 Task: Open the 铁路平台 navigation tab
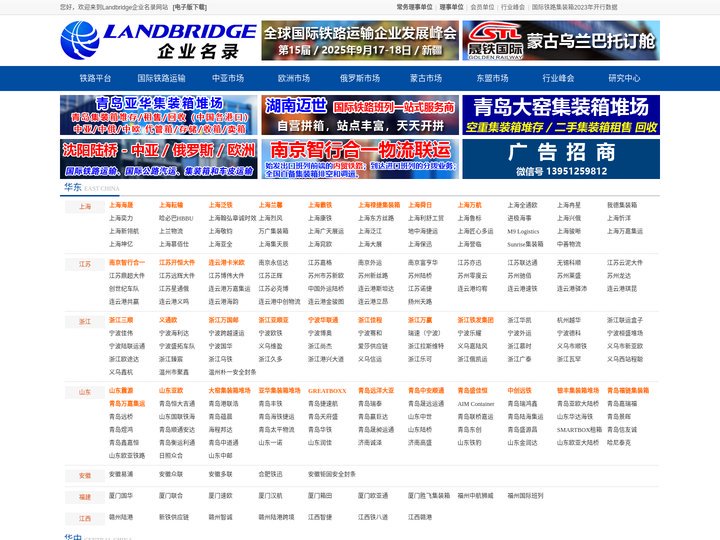pos(96,78)
